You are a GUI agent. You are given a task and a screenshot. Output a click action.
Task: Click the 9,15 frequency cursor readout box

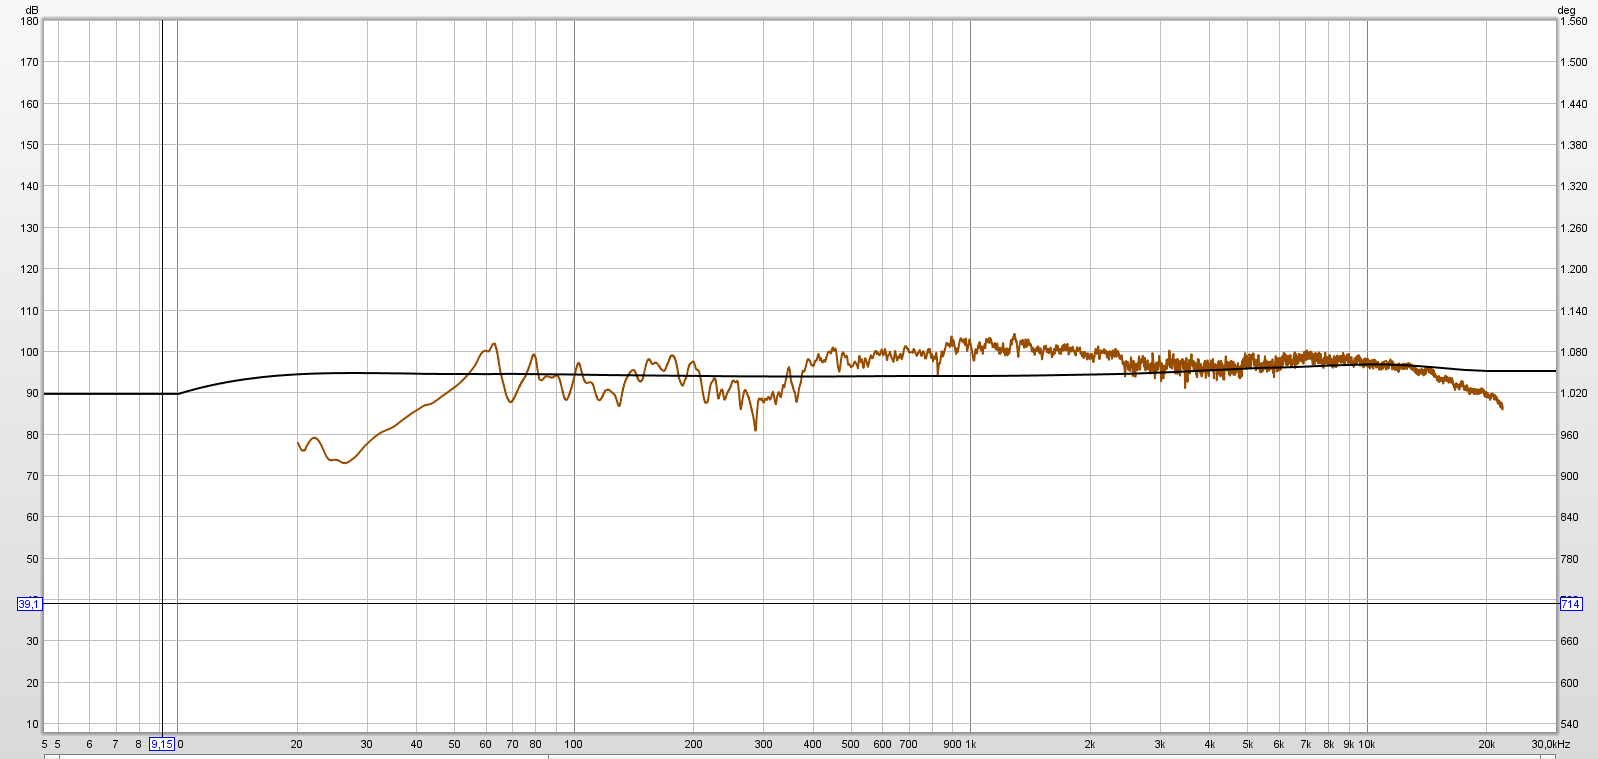coord(161,744)
